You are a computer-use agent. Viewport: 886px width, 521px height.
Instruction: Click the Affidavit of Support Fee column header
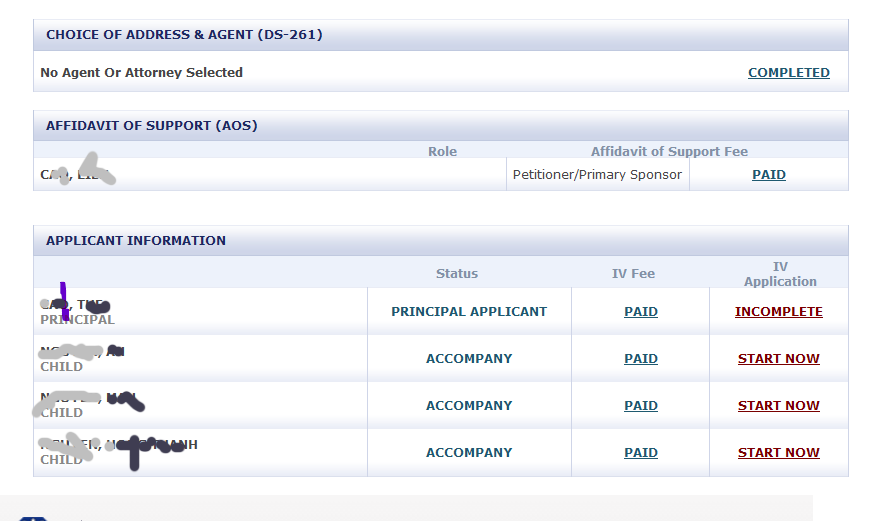669,151
